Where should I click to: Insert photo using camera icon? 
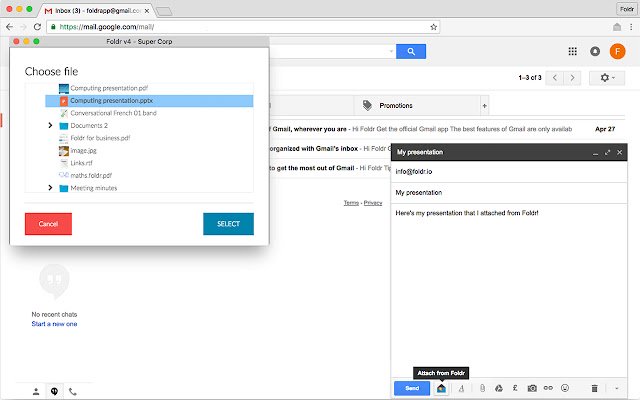pyautogui.click(x=532, y=388)
